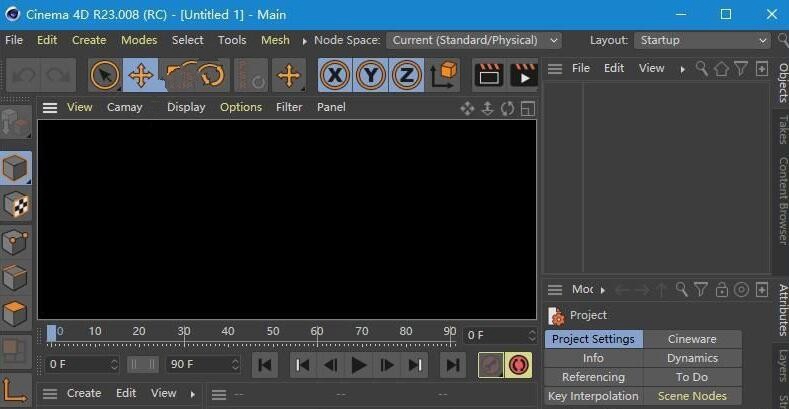
Task: Click Object Manager home icon
Action: (x=722, y=68)
